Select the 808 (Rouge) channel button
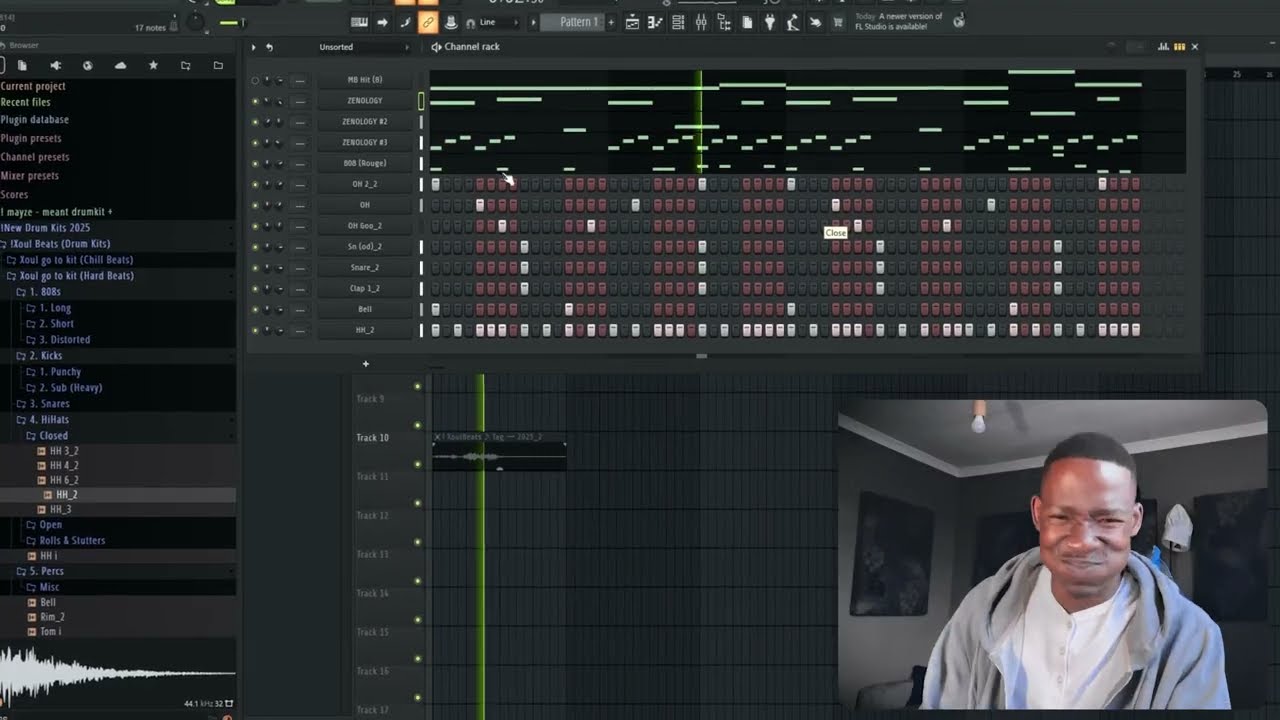This screenshot has height=720, width=1280. tap(364, 164)
